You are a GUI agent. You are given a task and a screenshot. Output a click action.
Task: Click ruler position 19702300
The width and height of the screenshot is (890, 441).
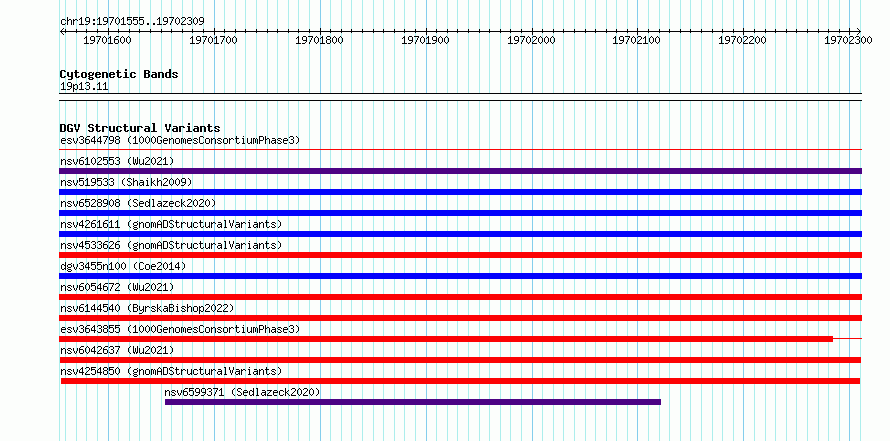coord(848,40)
